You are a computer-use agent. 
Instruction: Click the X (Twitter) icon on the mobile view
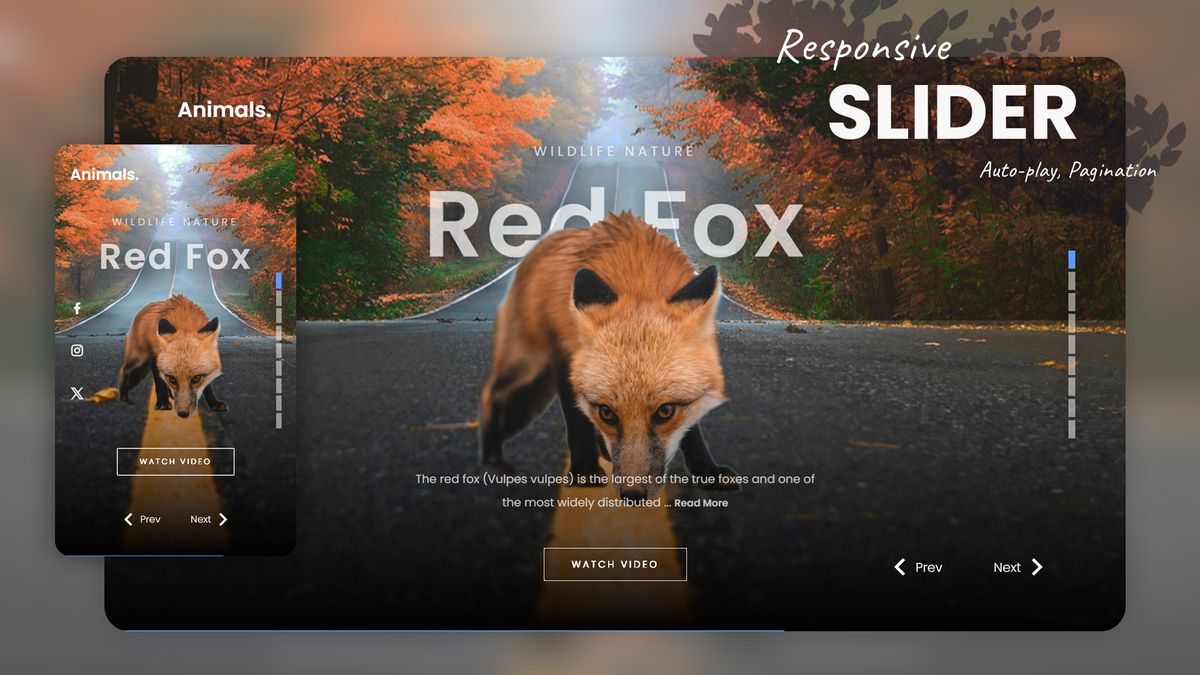coord(77,393)
